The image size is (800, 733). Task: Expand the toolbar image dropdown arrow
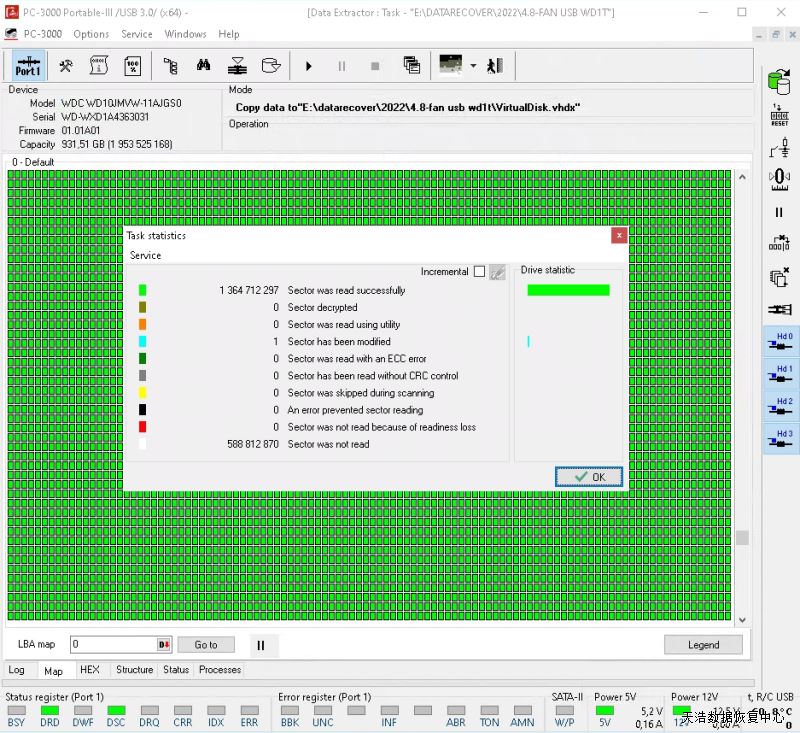473,66
